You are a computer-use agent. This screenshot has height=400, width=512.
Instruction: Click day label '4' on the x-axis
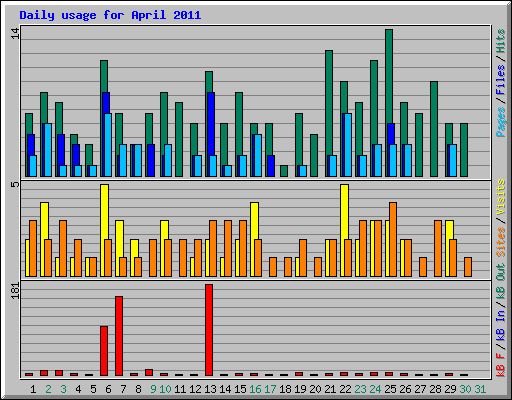(x=78, y=389)
